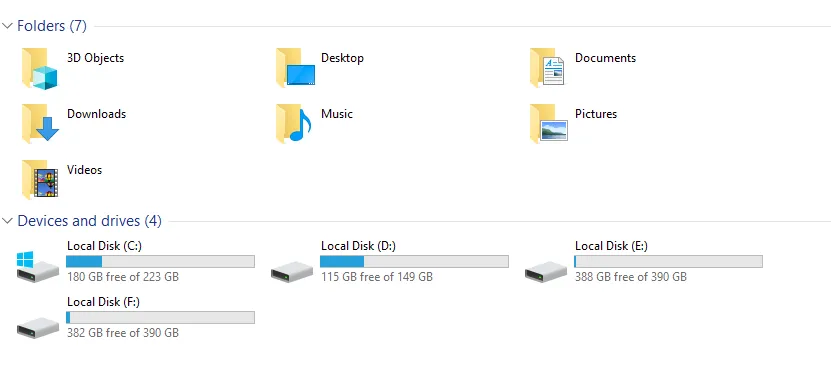Select the Local Disk (E:) drive icon
Screen dimensions: 831x380
pos(546,271)
